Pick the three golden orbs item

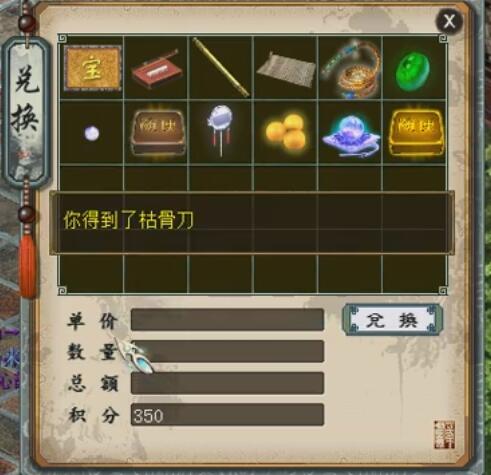tap(286, 131)
